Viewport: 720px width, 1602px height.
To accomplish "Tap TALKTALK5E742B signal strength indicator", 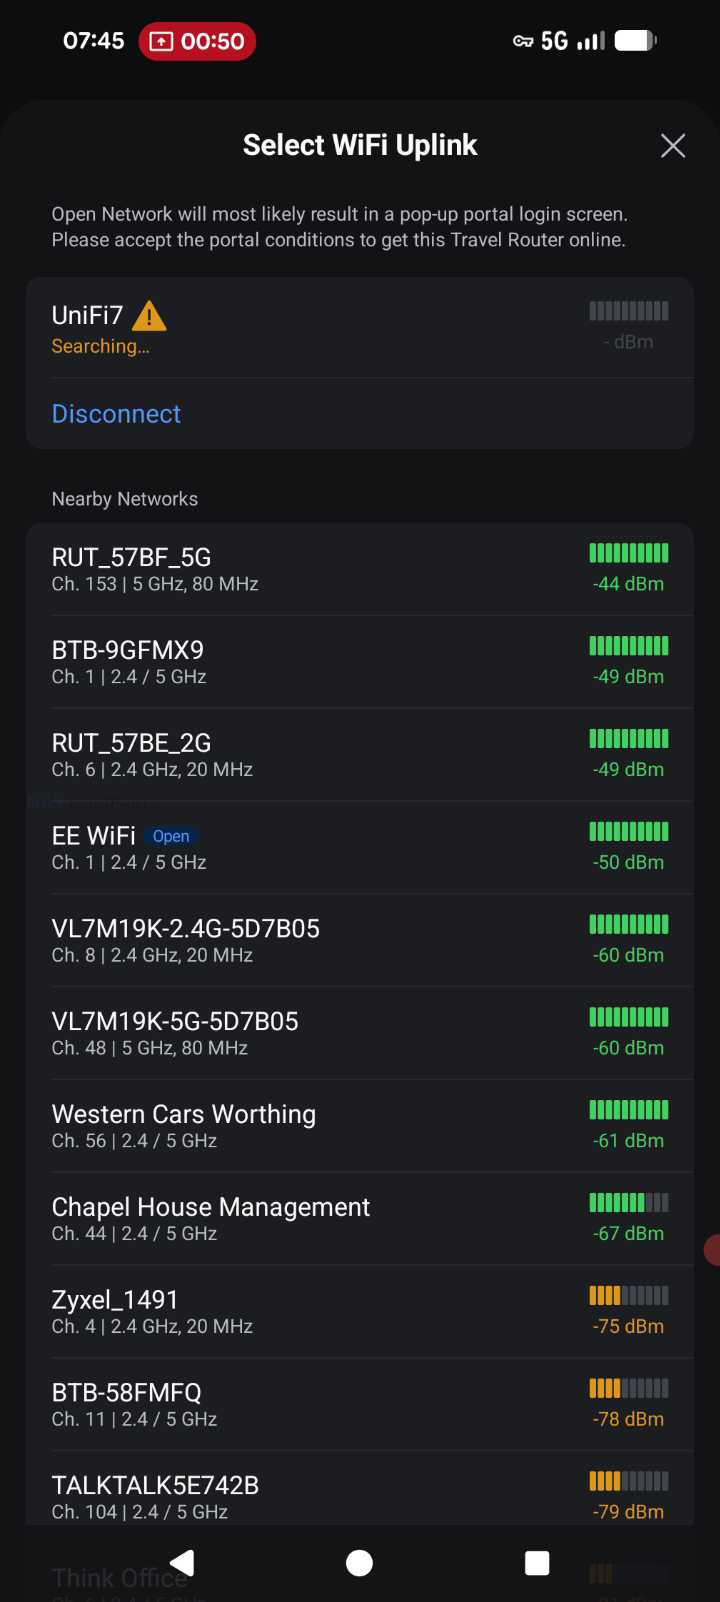I will (x=629, y=1481).
